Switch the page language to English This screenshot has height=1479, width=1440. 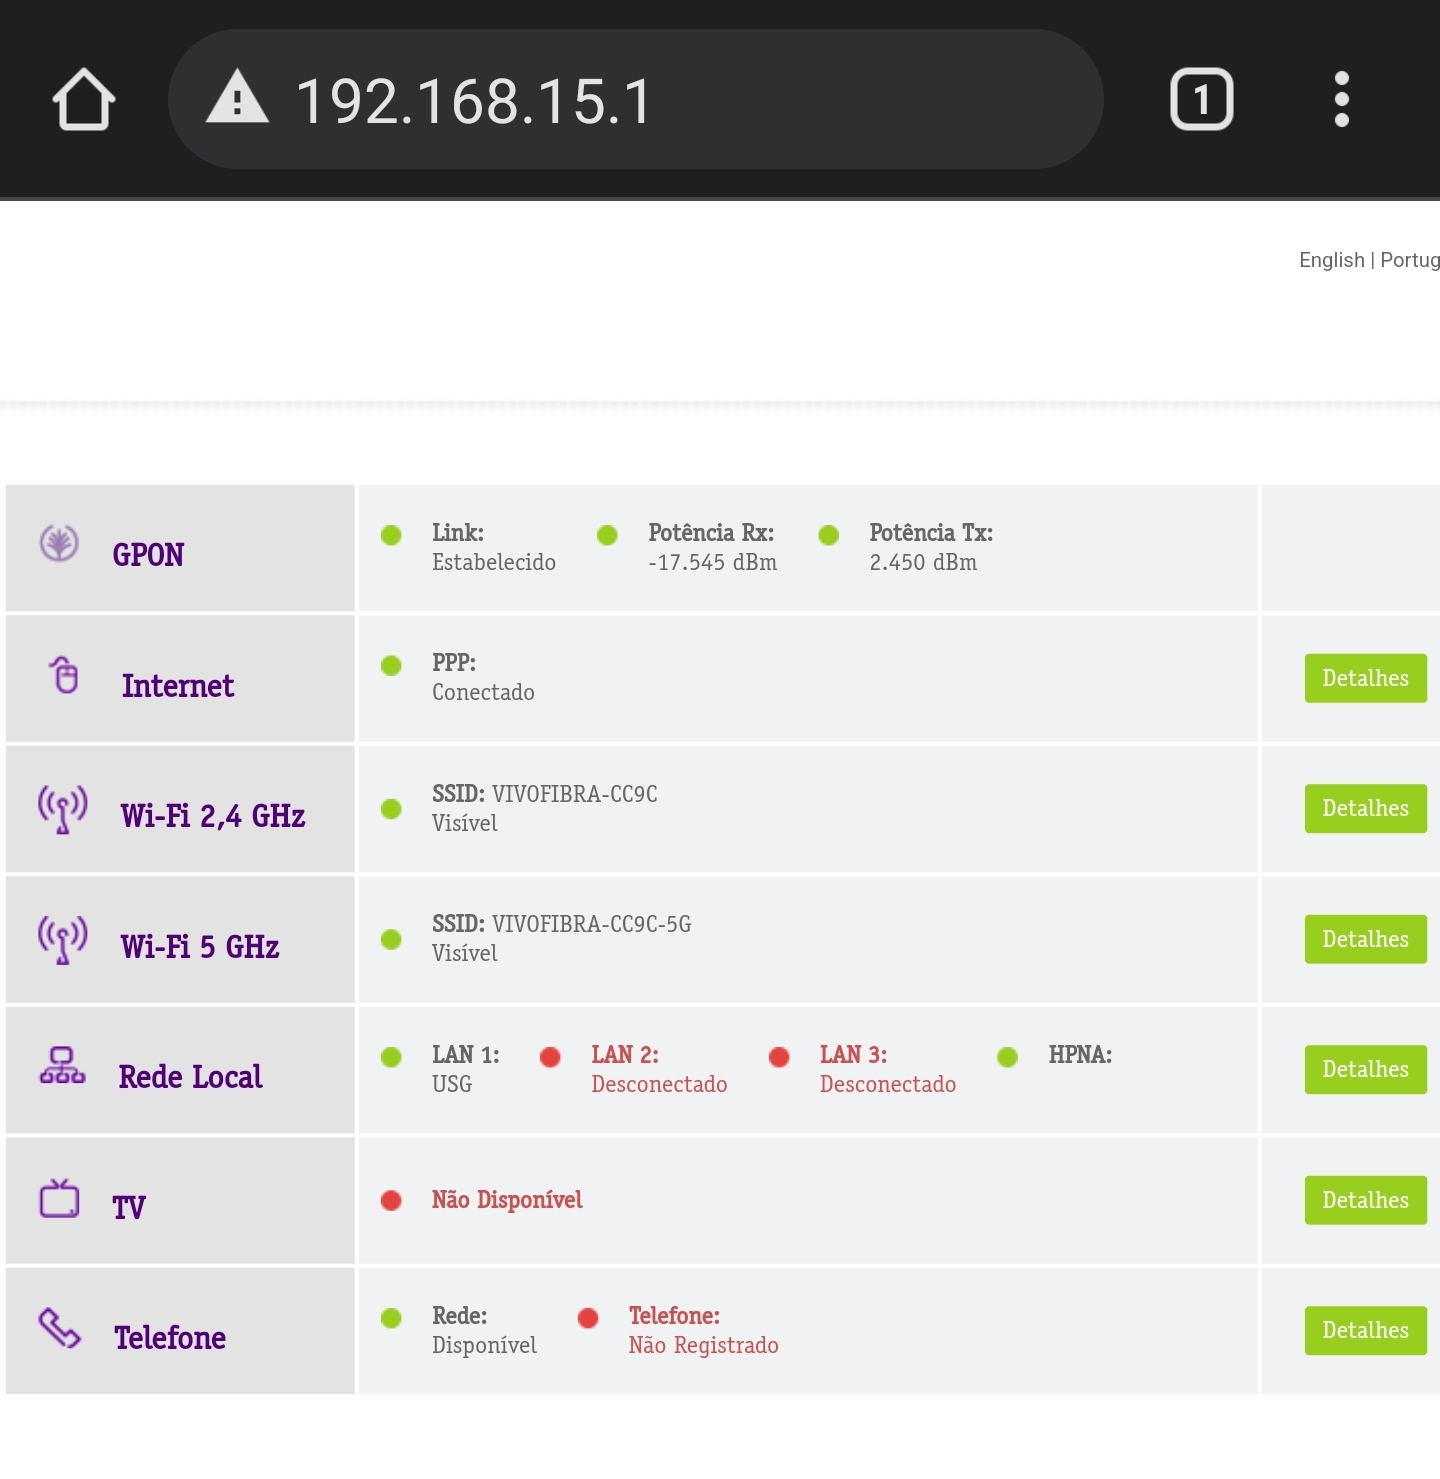point(1331,260)
